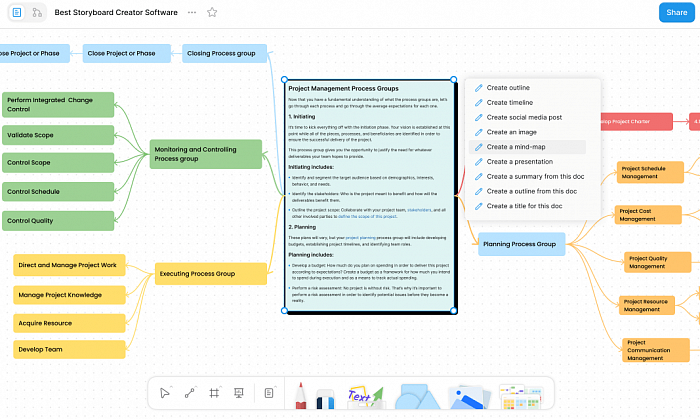Click the 2. Planning heading in document
The image size is (700, 419).
[302, 227]
